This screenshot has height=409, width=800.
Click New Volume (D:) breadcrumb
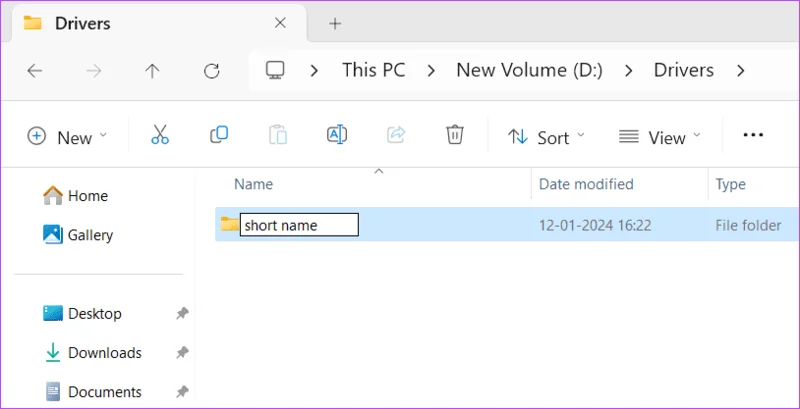point(530,70)
